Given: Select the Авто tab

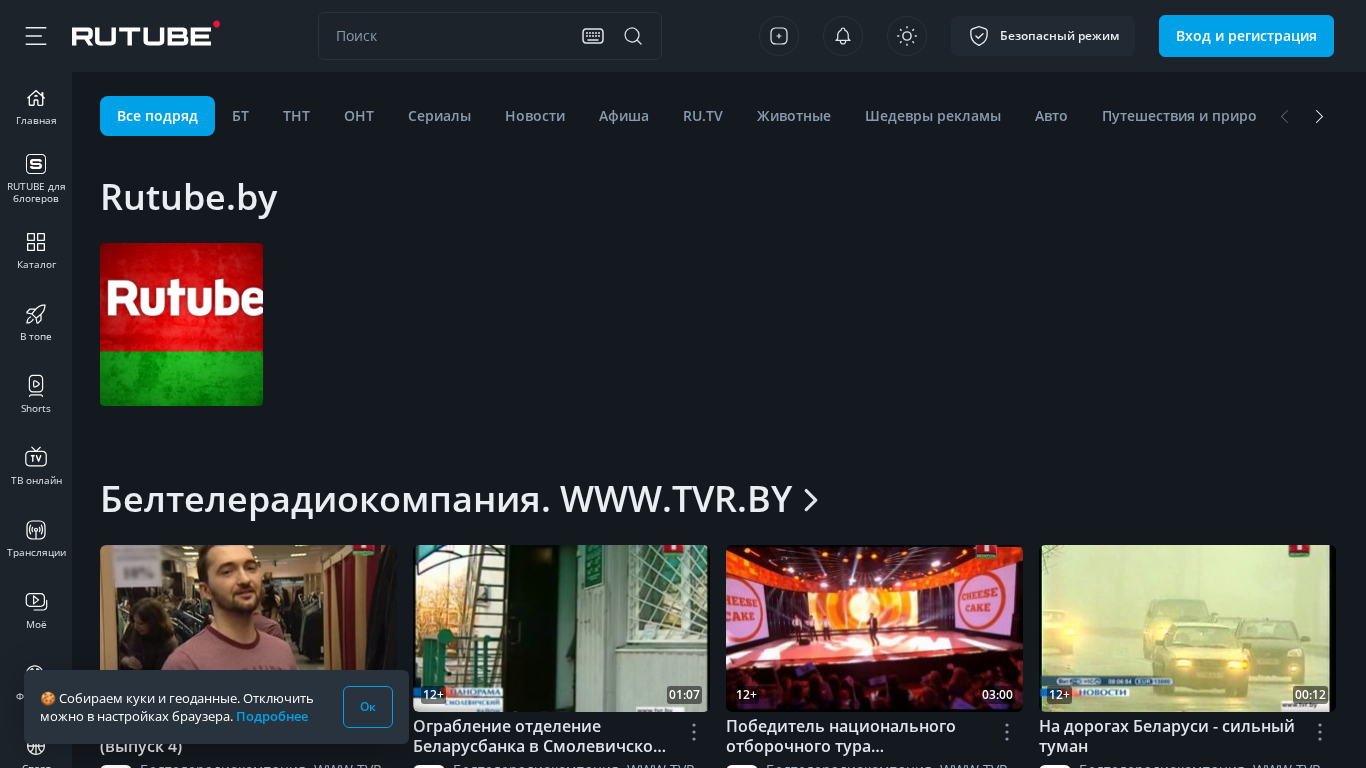Looking at the screenshot, I should coord(1051,116).
